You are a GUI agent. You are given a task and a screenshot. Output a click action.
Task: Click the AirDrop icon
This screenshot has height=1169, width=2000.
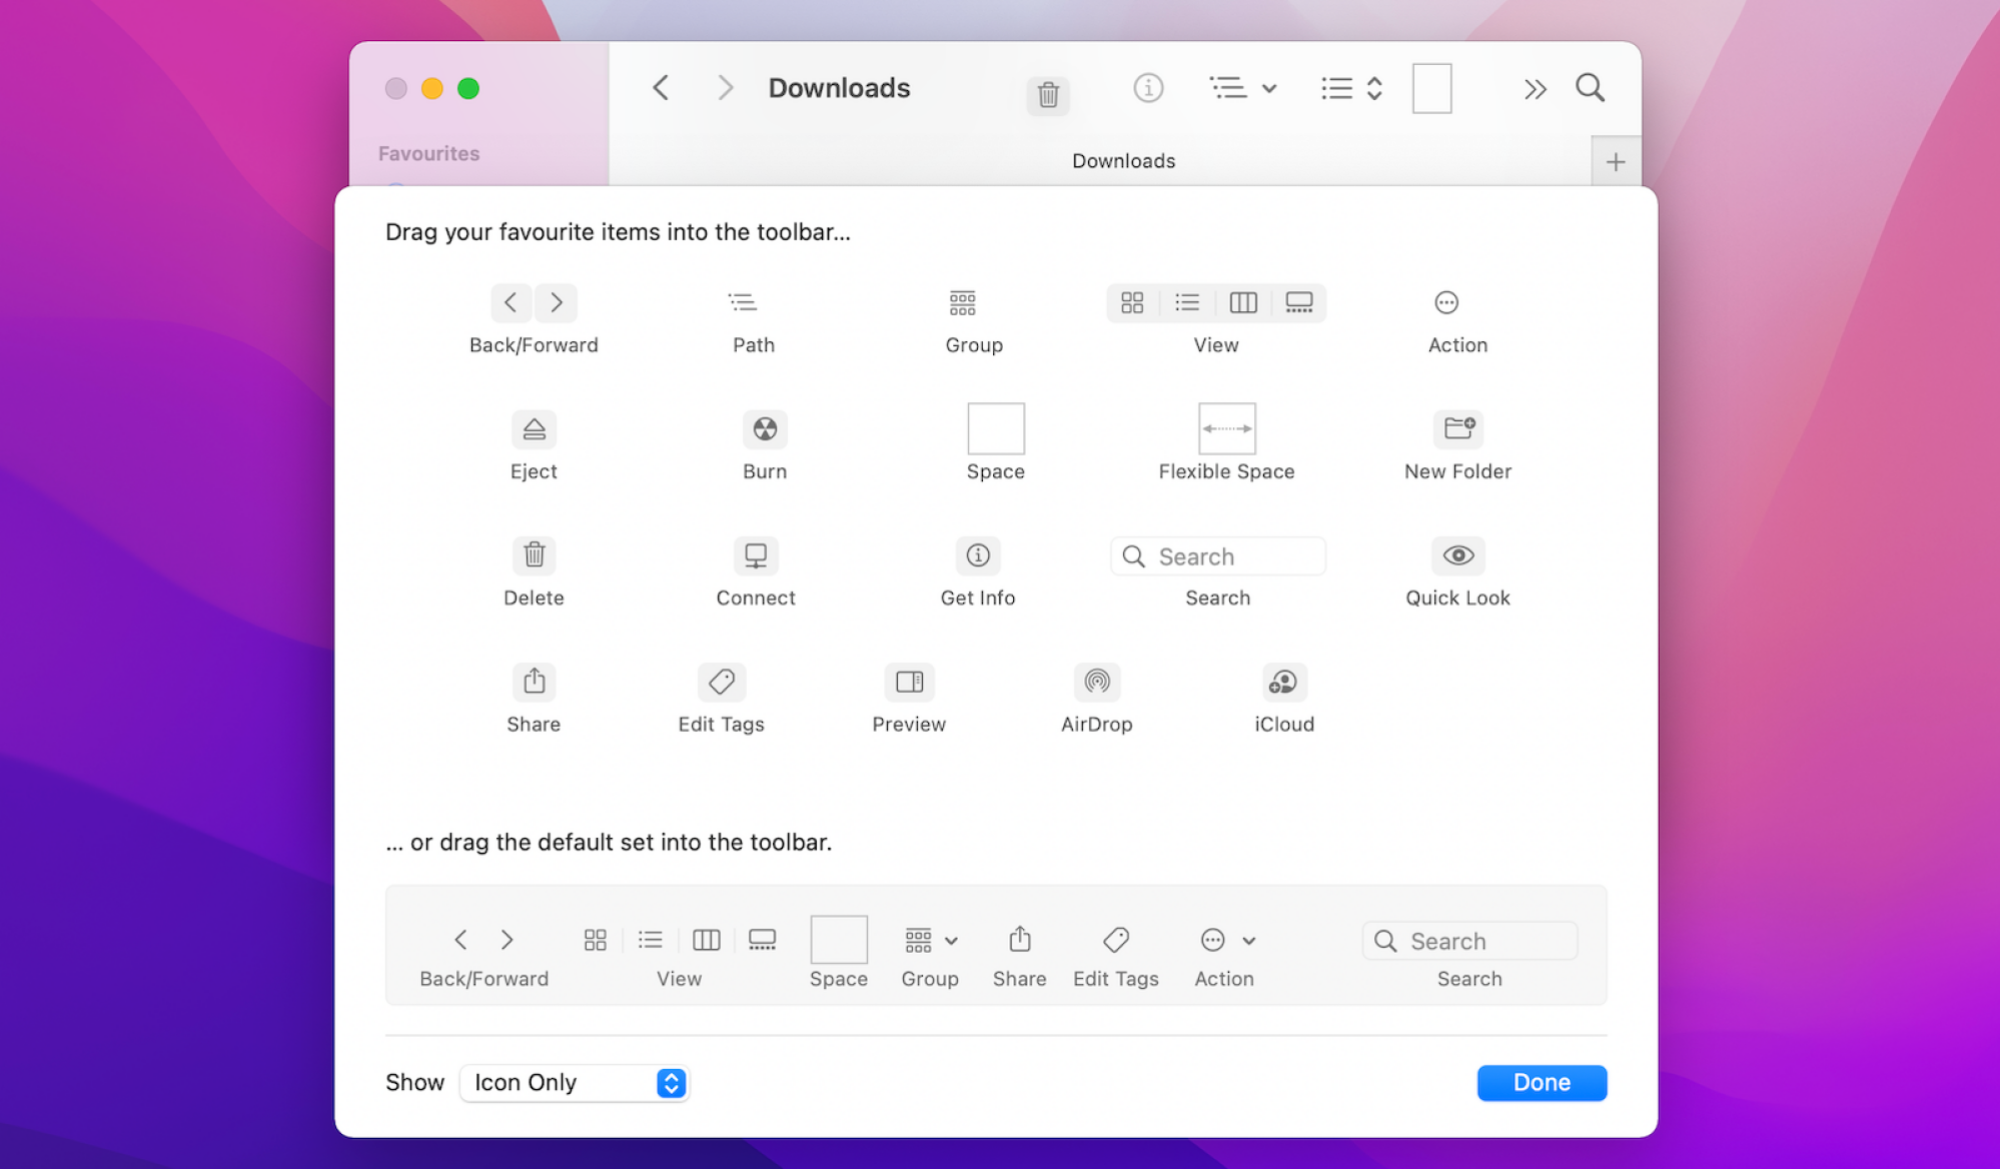click(1097, 682)
